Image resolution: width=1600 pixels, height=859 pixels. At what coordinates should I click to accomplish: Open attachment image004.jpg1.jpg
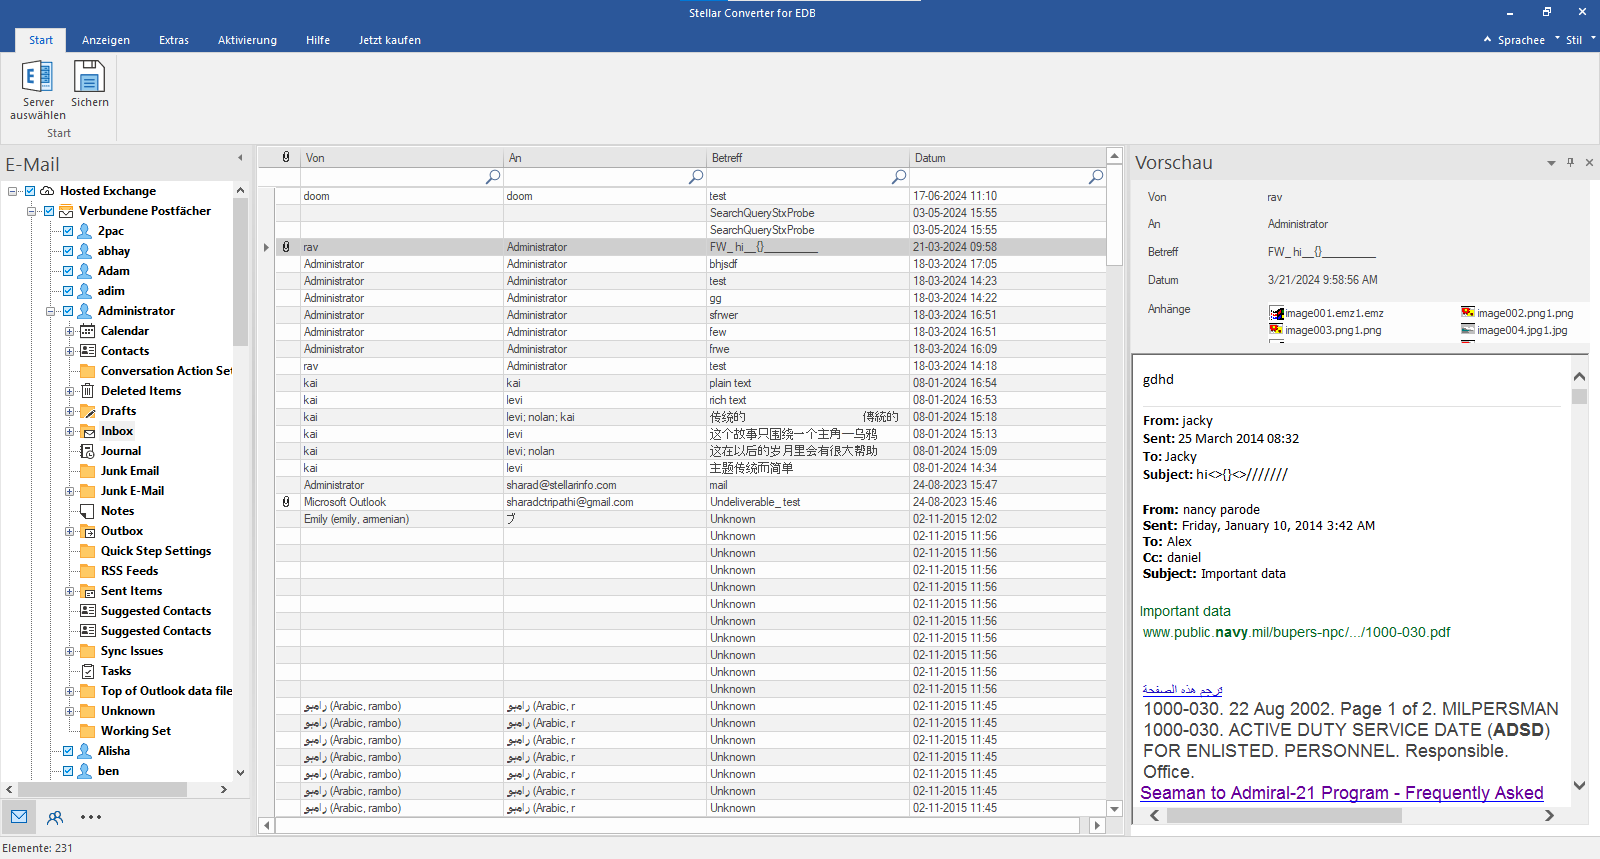[1514, 330]
